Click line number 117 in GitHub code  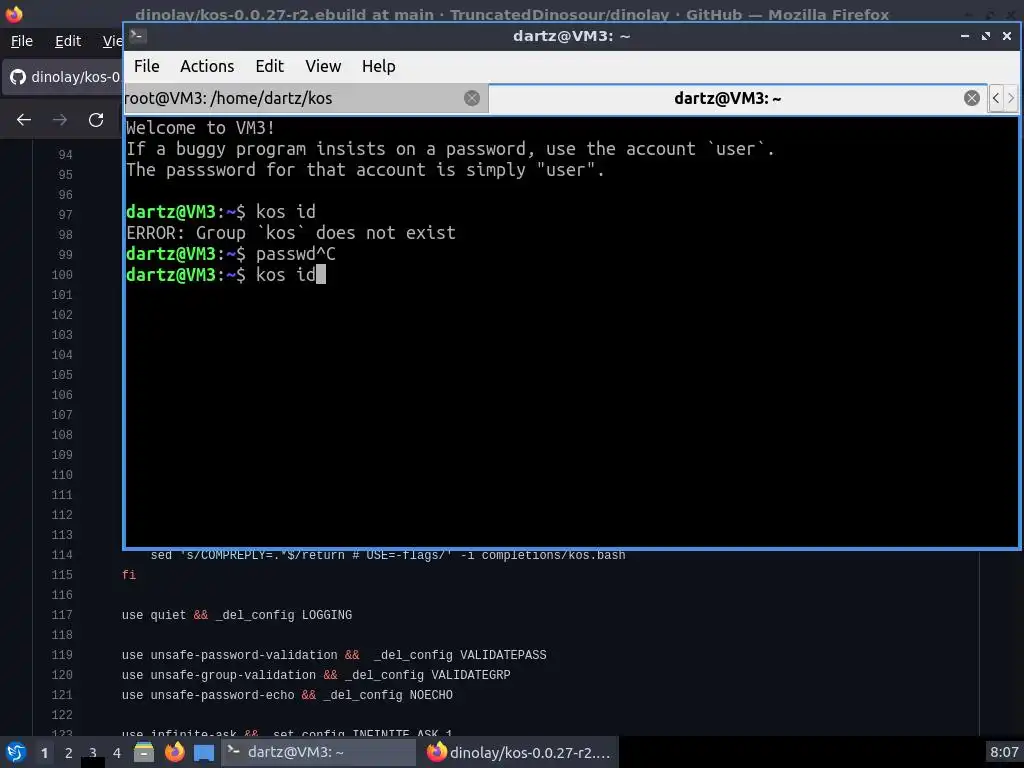click(x=62, y=615)
